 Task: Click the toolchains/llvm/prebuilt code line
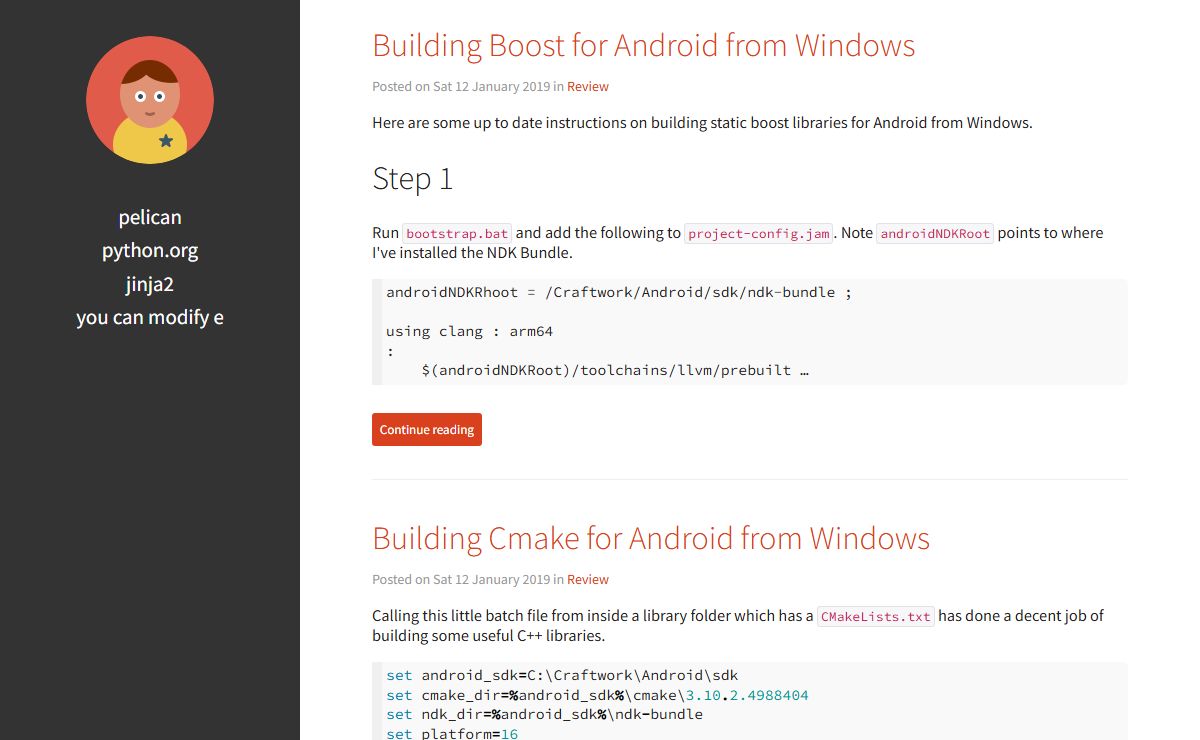pyautogui.click(x=615, y=370)
